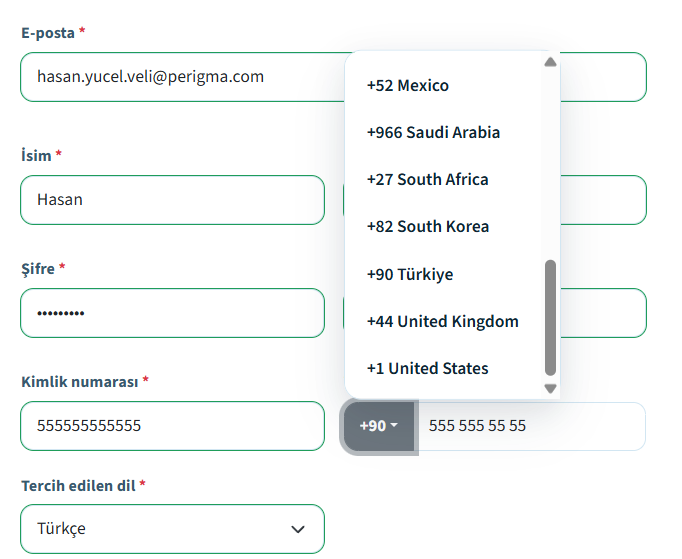Select +90 Türkiye country code
The width and height of the screenshot is (682, 559).
pos(410,274)
